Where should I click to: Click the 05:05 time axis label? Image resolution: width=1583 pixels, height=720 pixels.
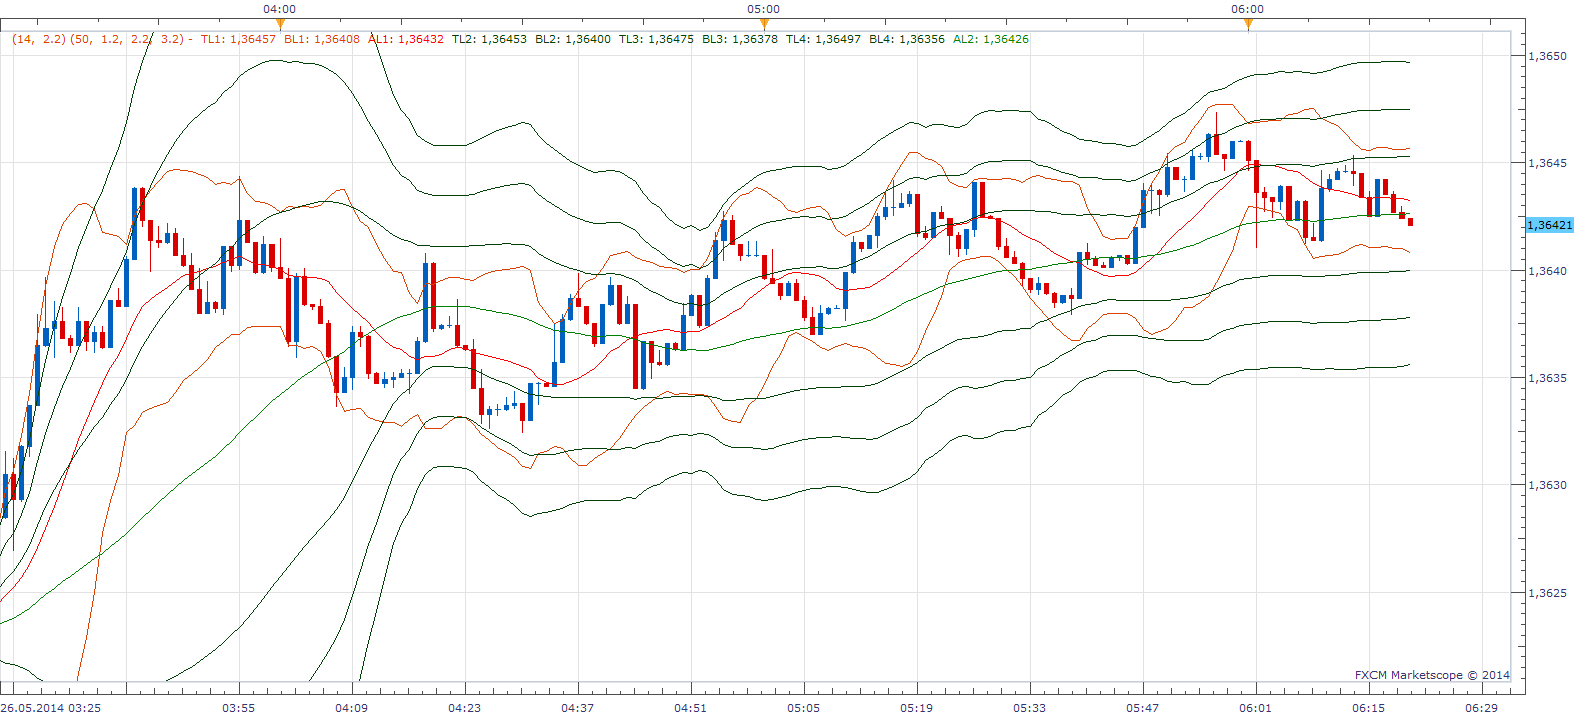[804, 708]
